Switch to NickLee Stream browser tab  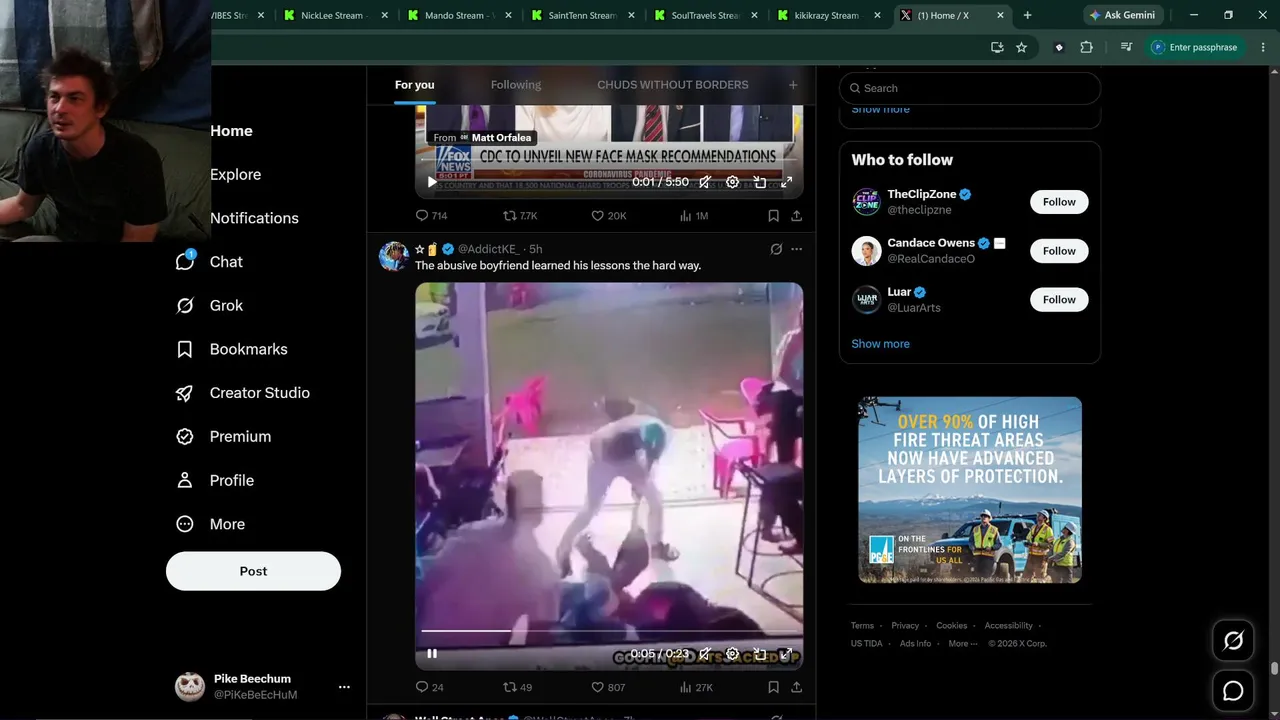click(334, 15)
